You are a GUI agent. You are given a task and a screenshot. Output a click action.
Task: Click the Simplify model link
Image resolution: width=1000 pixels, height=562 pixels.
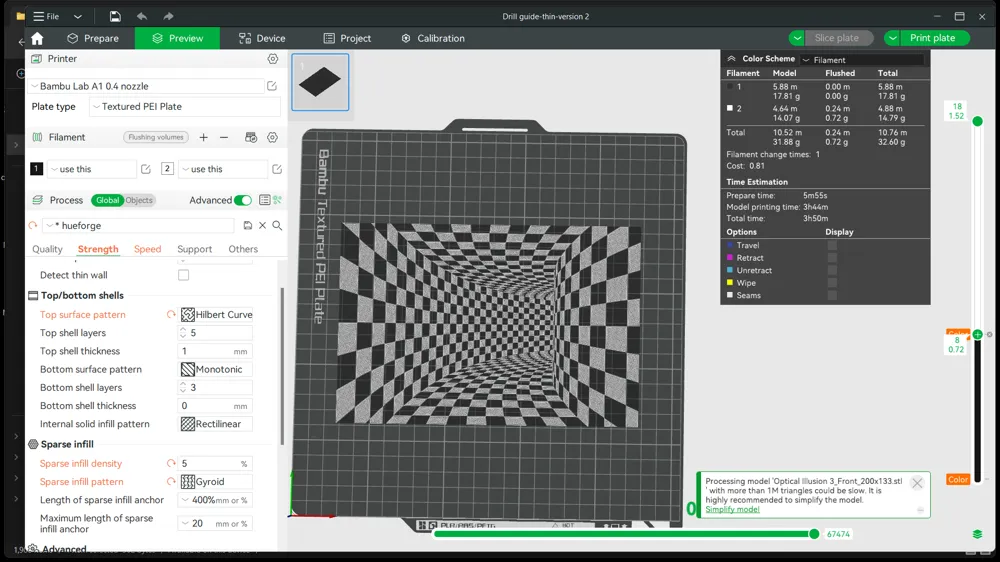[x=732, y=509]
